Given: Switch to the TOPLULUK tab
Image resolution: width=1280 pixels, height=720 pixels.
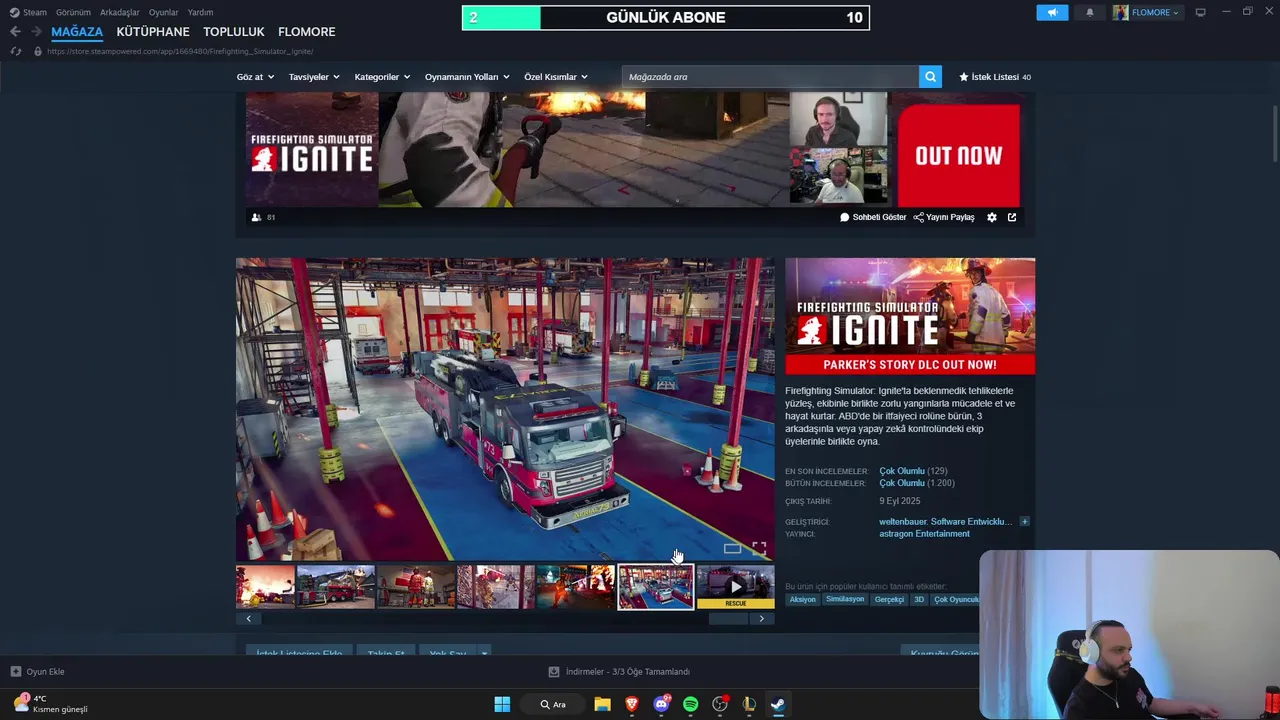Looking at the screenshot, I should click(234, 32).
